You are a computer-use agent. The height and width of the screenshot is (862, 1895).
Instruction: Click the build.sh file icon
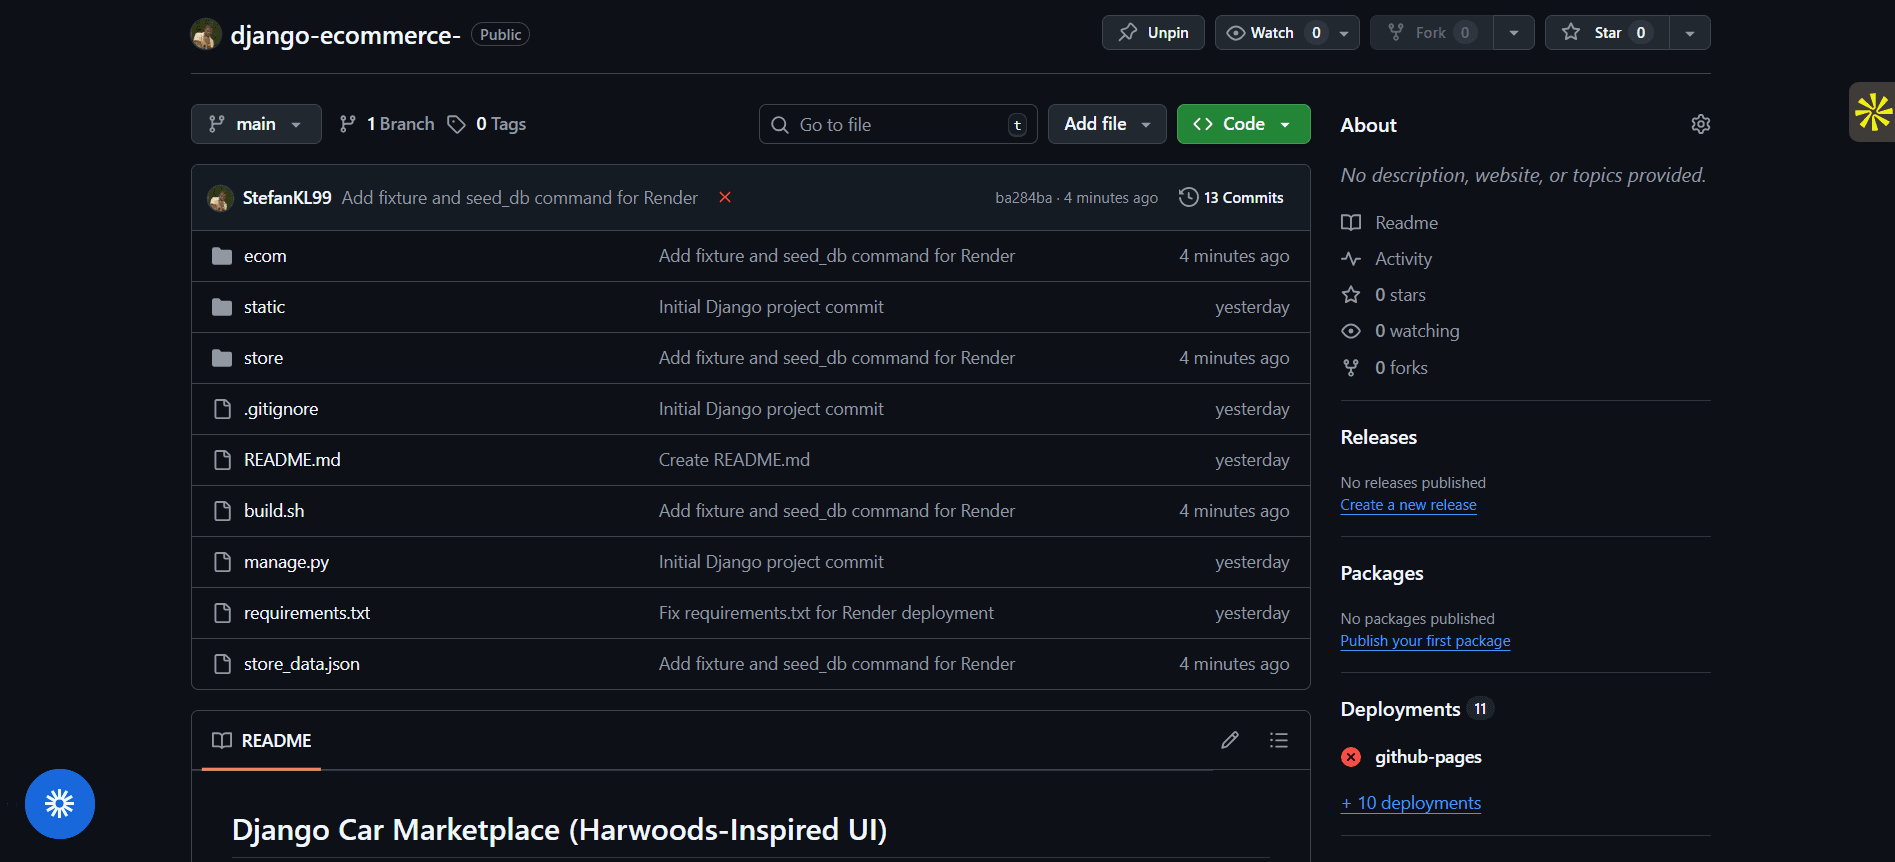222,511
